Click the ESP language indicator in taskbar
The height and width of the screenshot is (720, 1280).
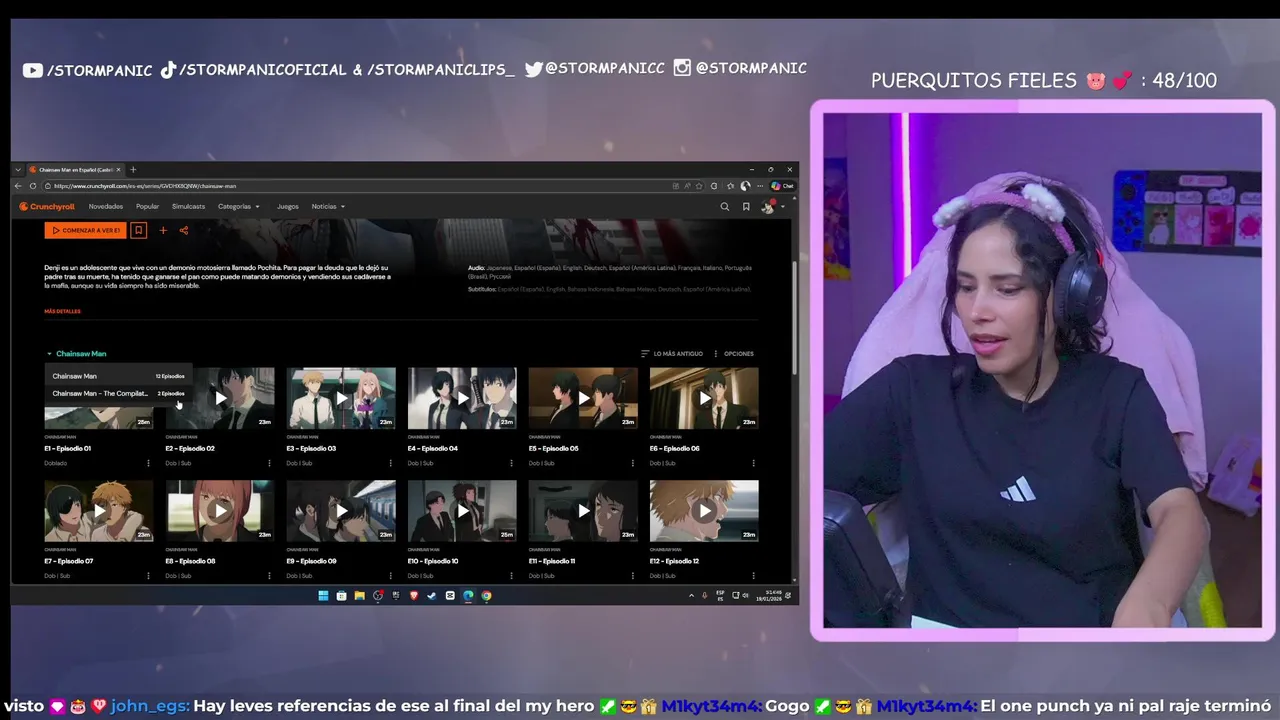720,596
